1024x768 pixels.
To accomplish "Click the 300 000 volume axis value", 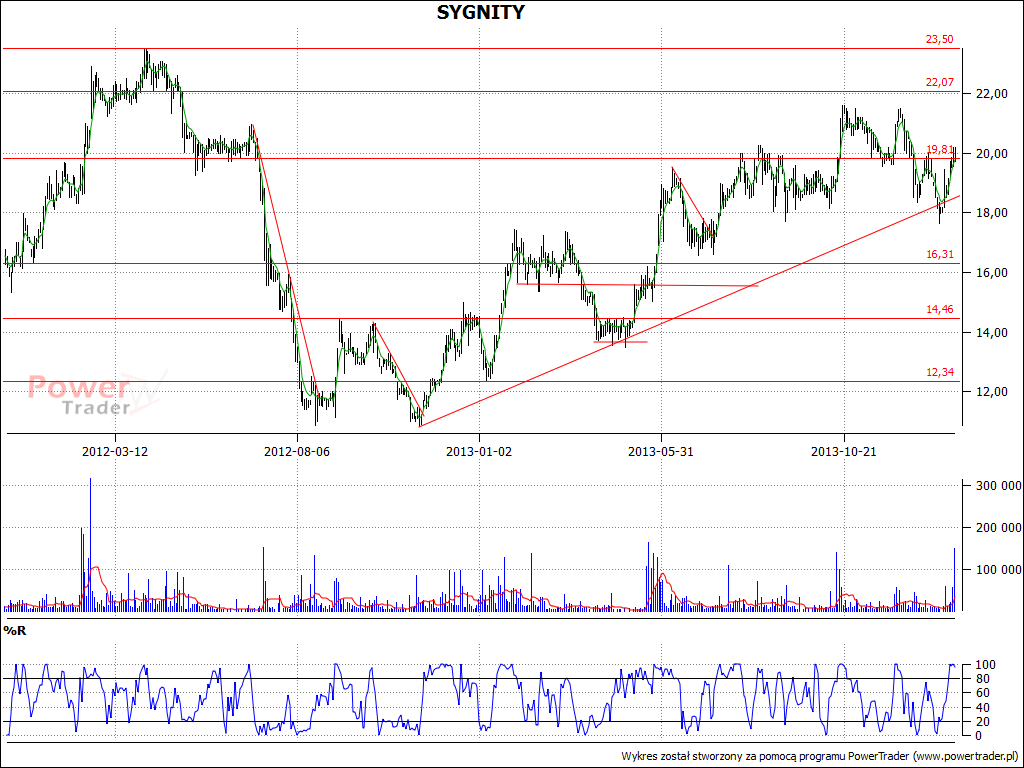I will [x=998, y=485].
